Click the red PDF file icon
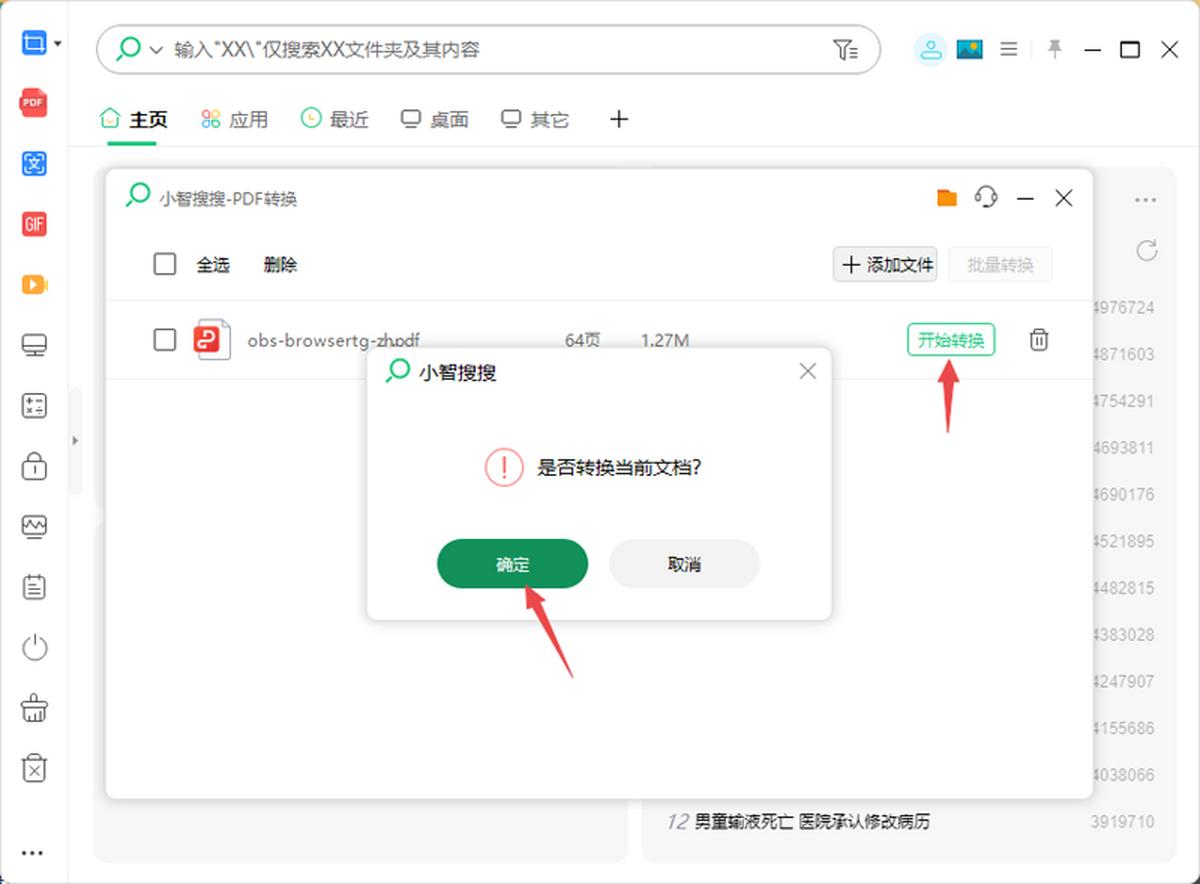This screenshot has width=1200, height=884. point(211,340)
